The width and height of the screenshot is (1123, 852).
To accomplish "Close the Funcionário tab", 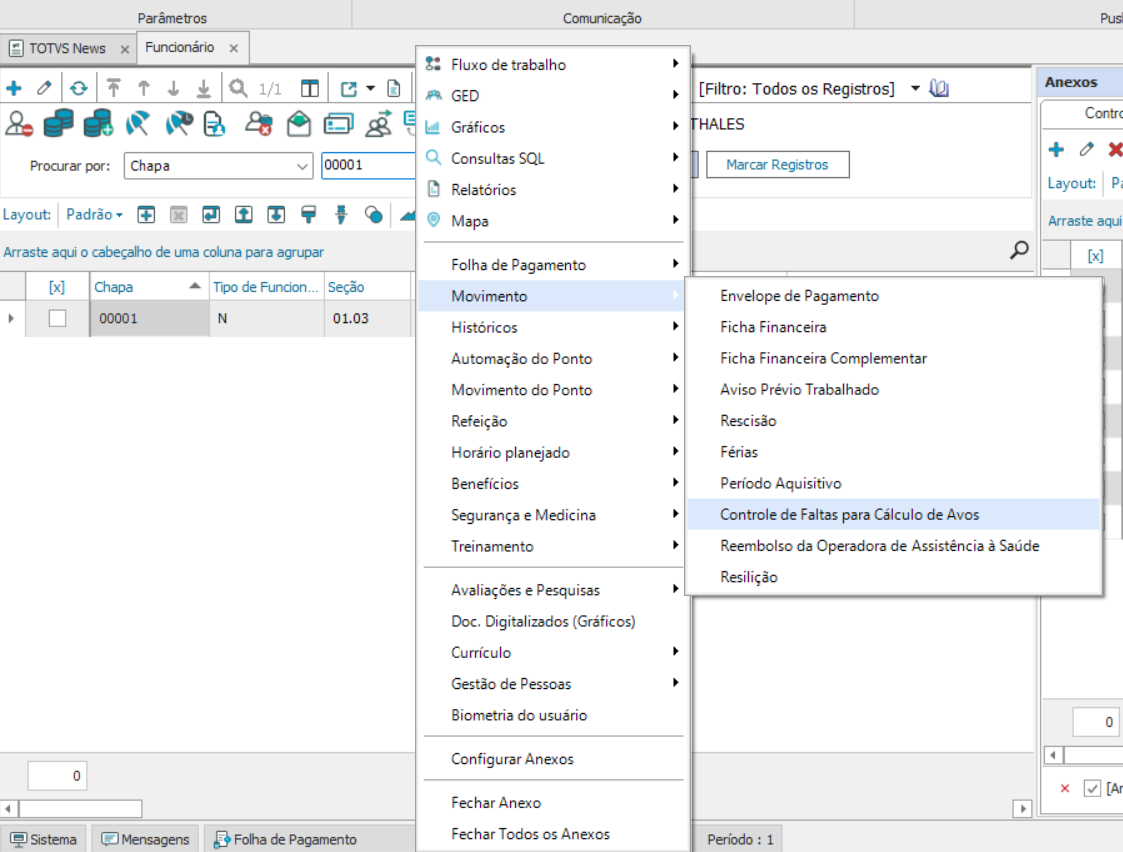I will pyautogui.click(x=233, y=48).
